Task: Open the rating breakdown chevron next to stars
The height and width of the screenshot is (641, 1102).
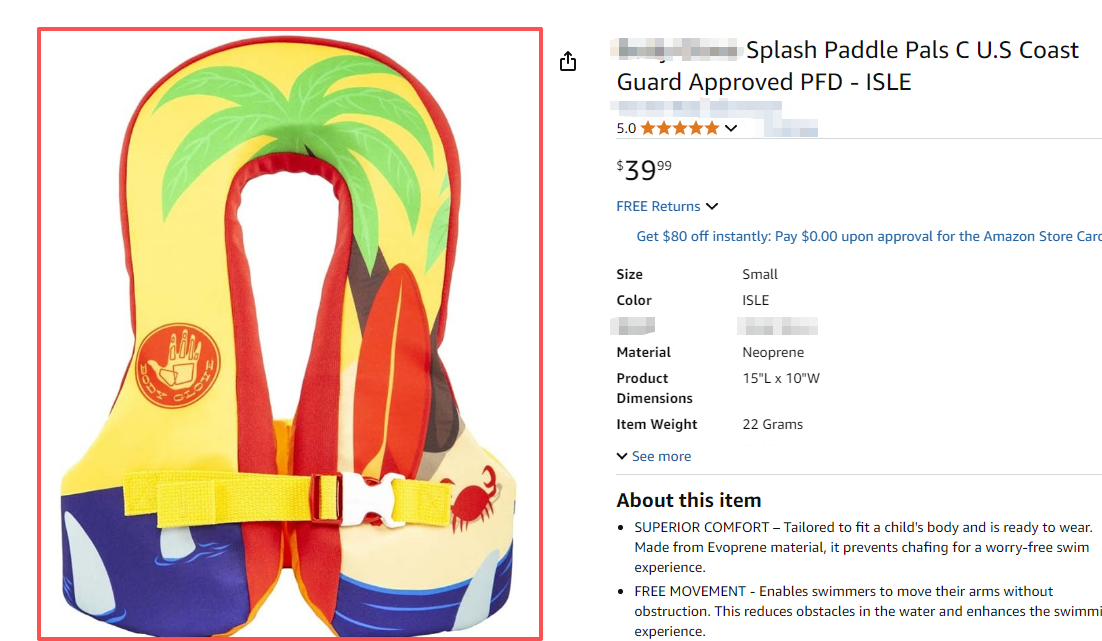Action: coord(731,128)
